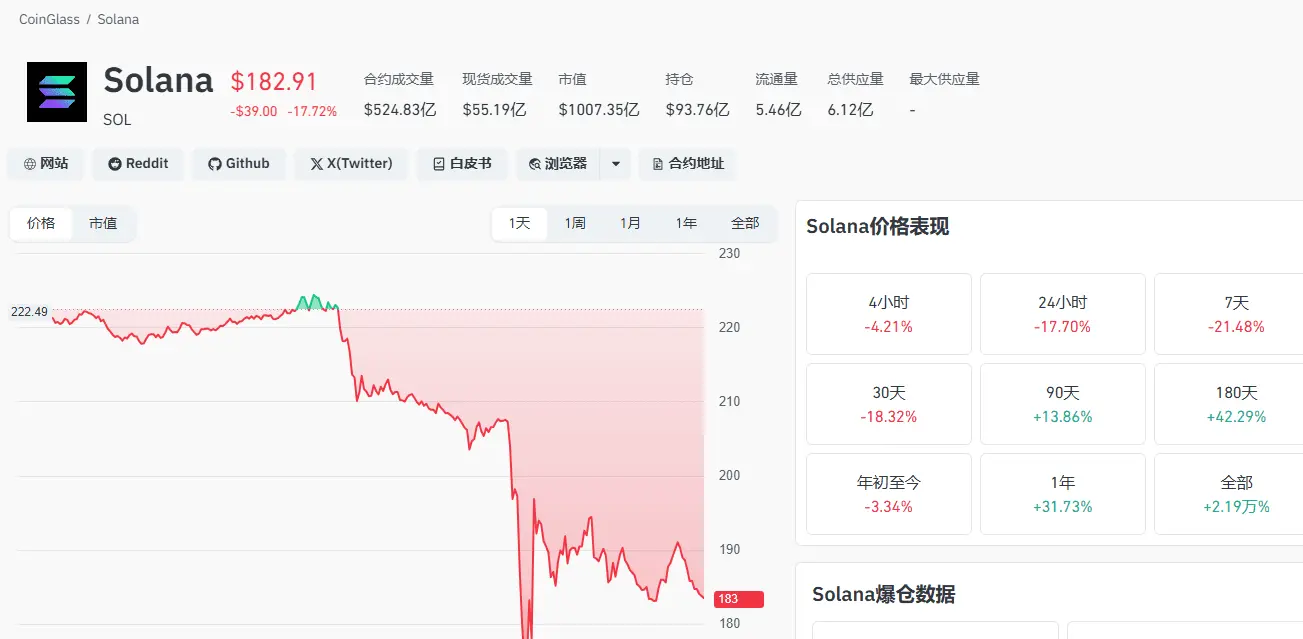Click the 最大供应量 label
The image size is (1303, 639).
click(x=944, y=79)
